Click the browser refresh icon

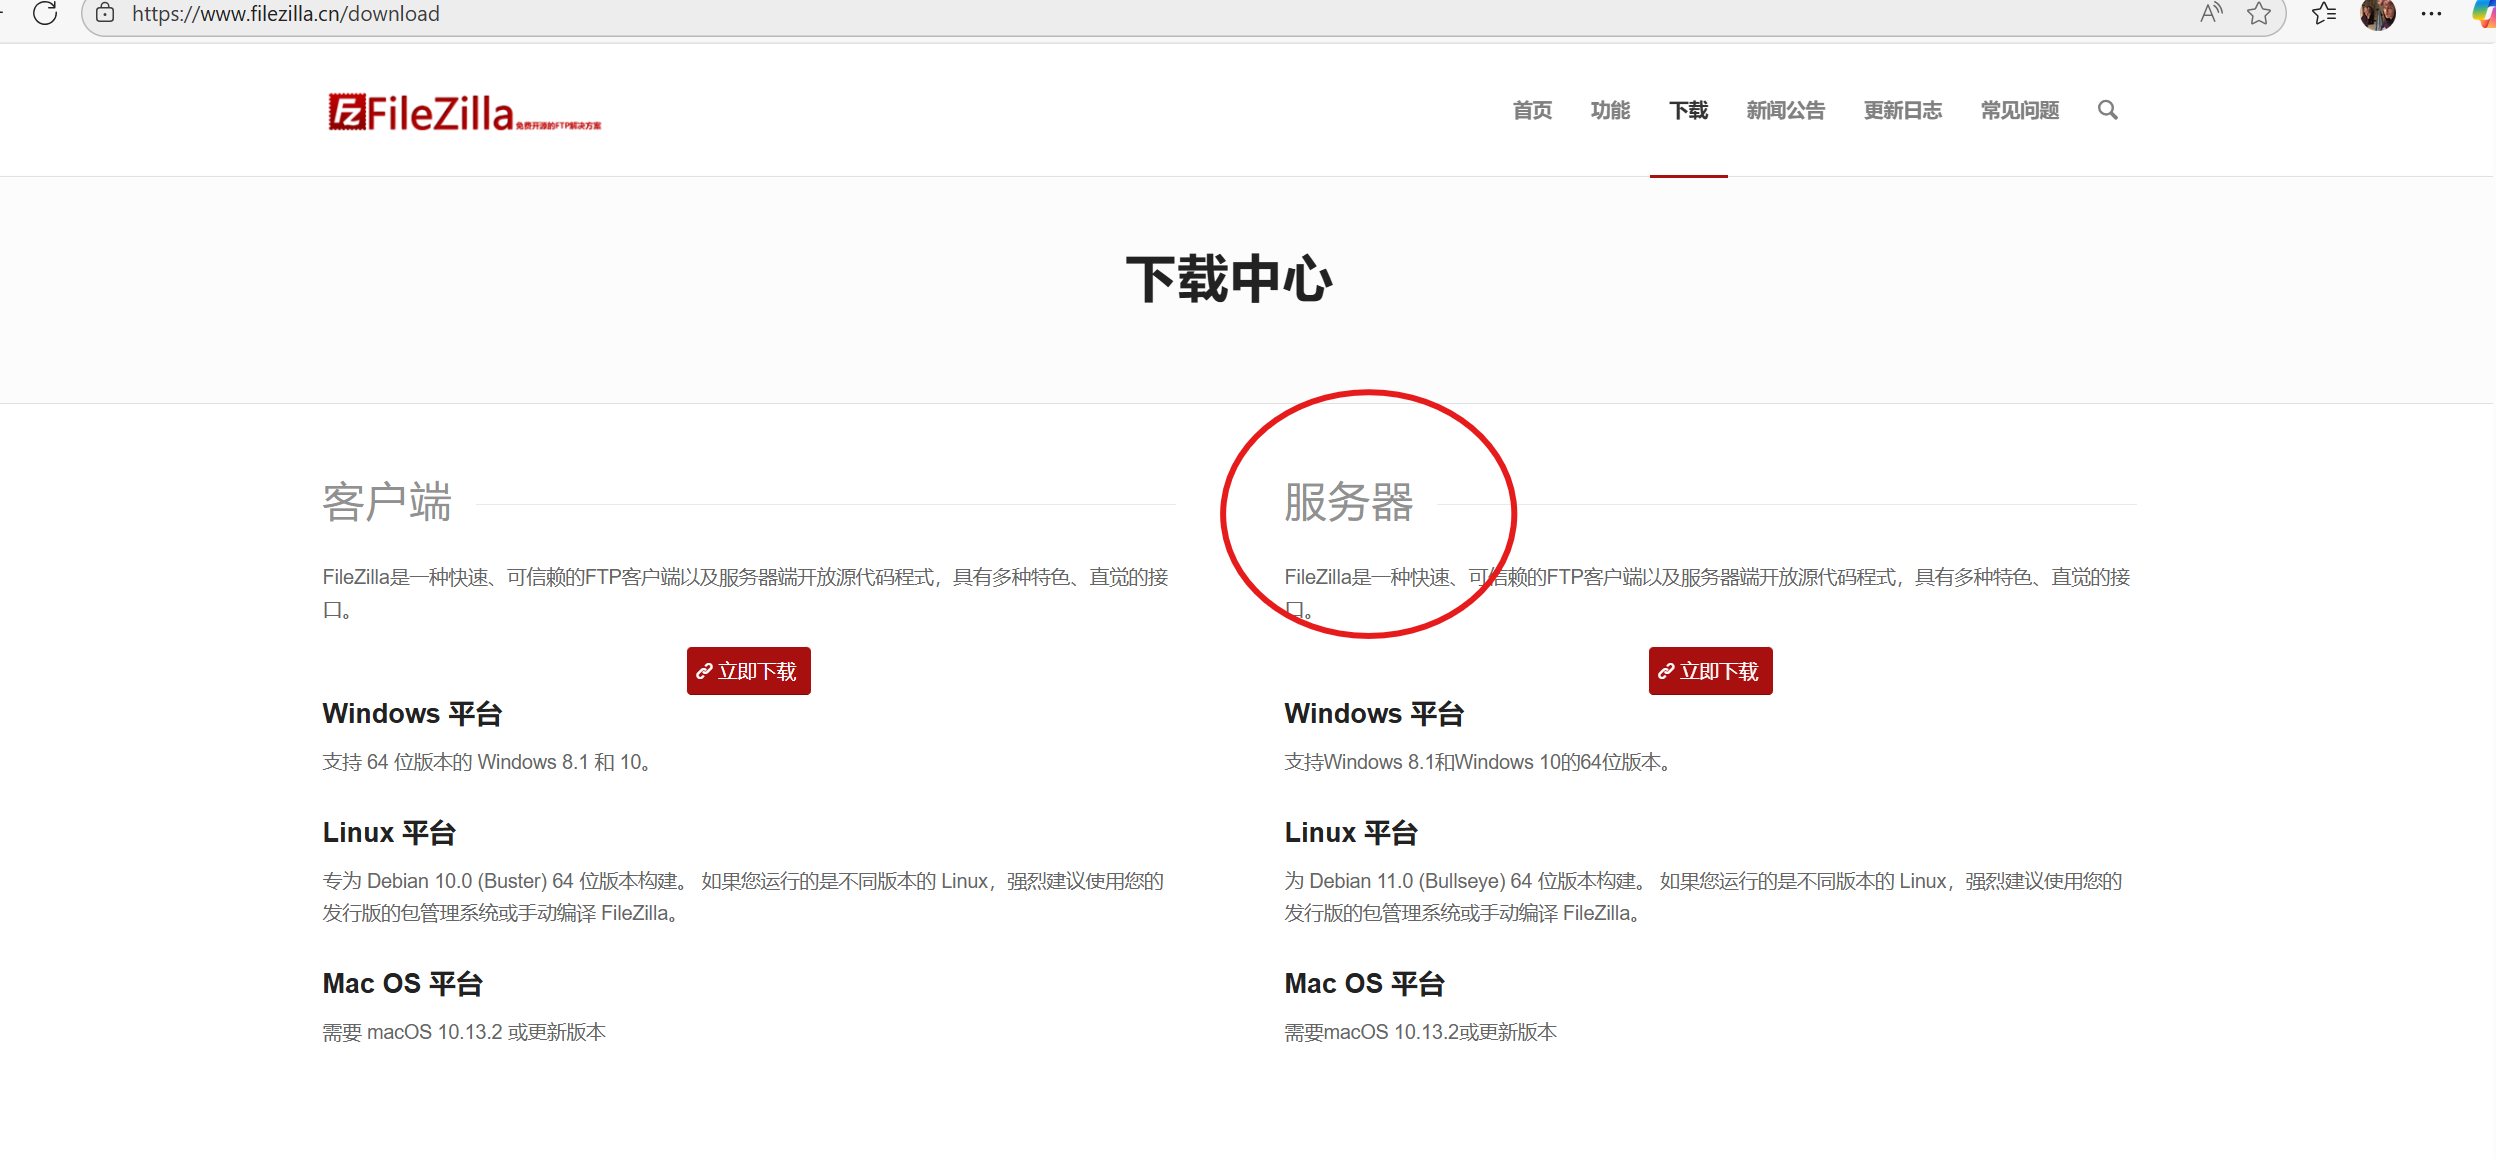45,13
